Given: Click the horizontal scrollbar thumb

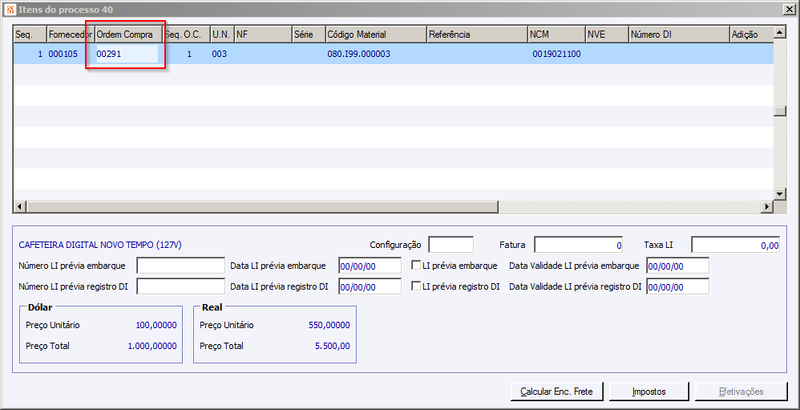Looking at the screenshot, I should [x=262, y=207].
